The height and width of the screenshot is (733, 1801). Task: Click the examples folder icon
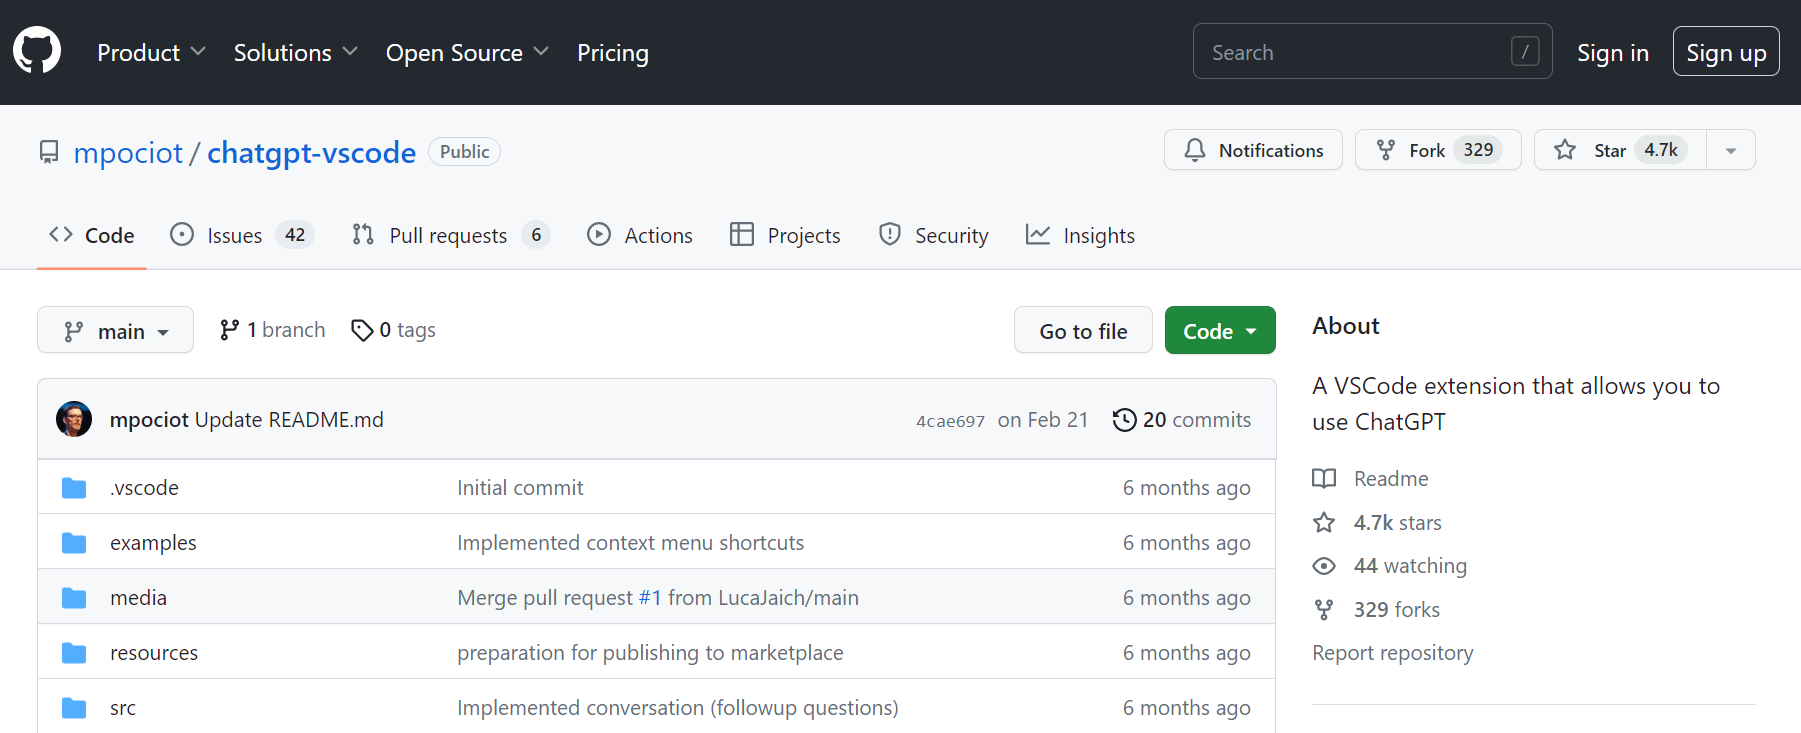(74, 543)
